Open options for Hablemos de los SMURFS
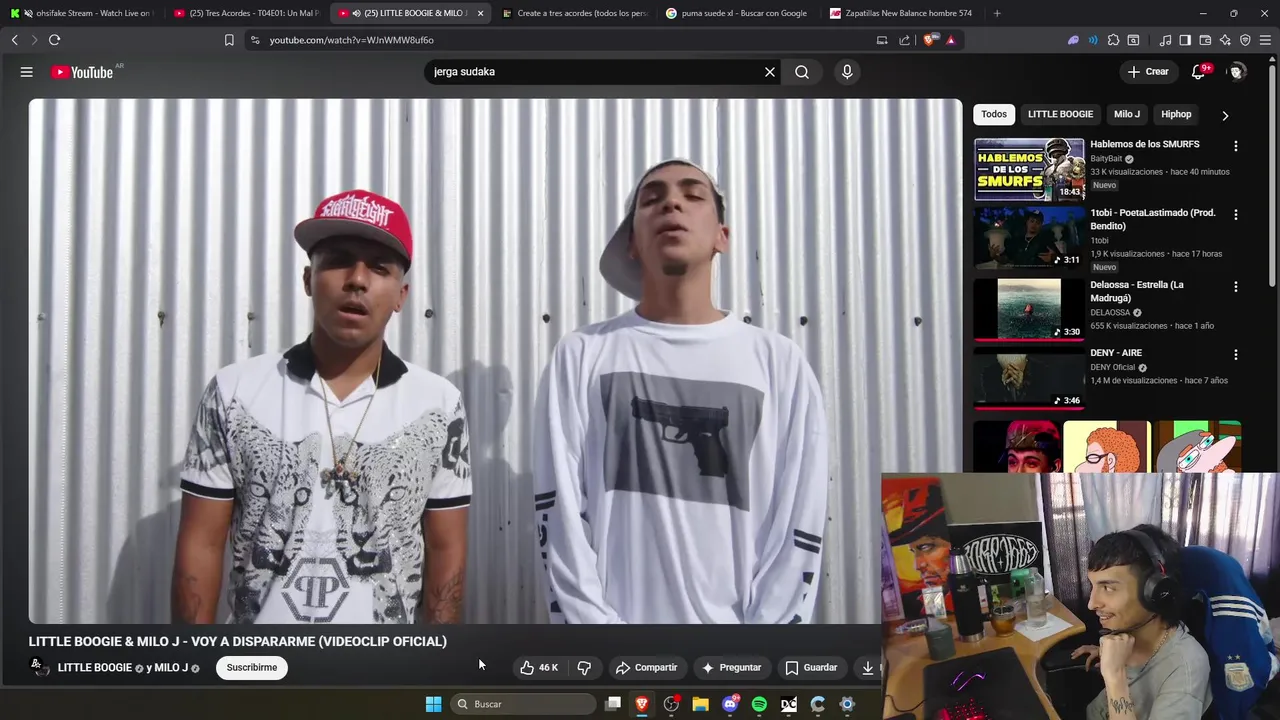Screen dimensions: 1280x720 (x=1236, y=146)
